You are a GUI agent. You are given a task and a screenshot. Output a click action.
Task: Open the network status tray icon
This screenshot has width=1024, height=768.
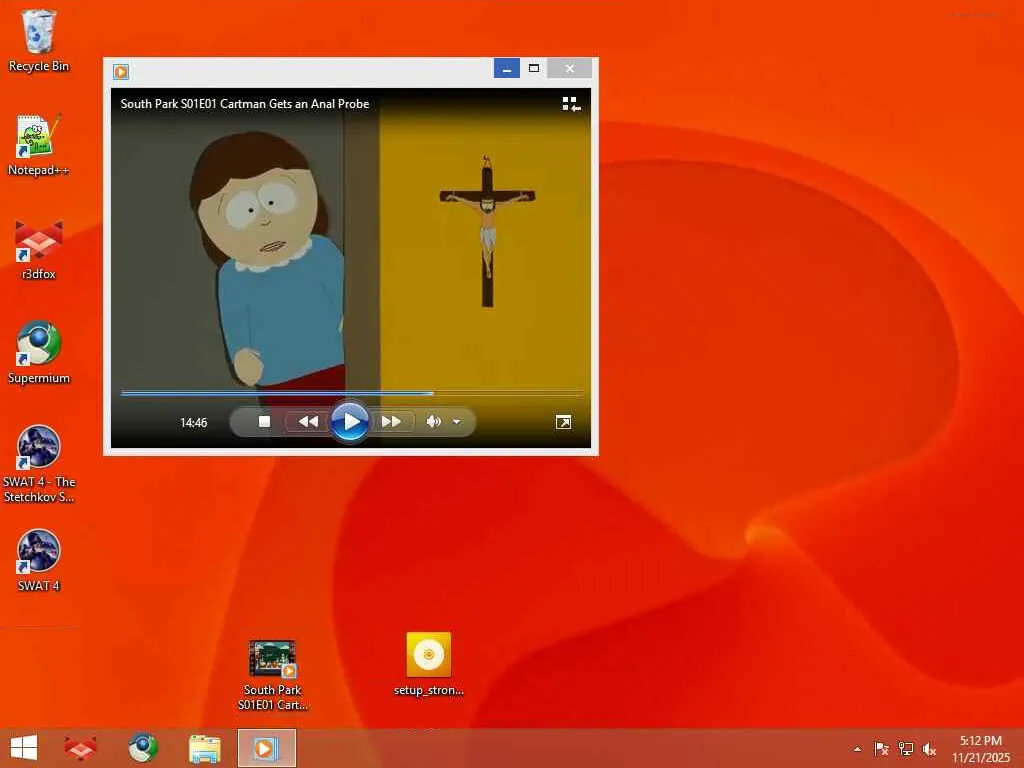[x=905, y=749]
